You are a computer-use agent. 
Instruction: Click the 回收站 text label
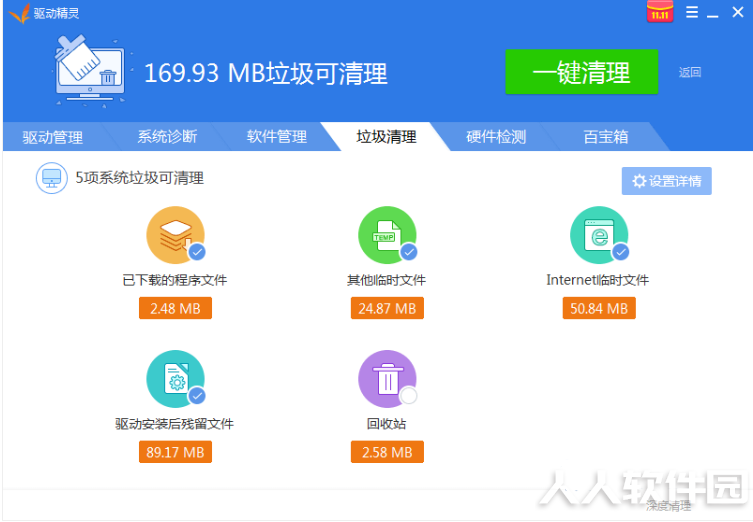pyautogui.click(x=387, y=424)
